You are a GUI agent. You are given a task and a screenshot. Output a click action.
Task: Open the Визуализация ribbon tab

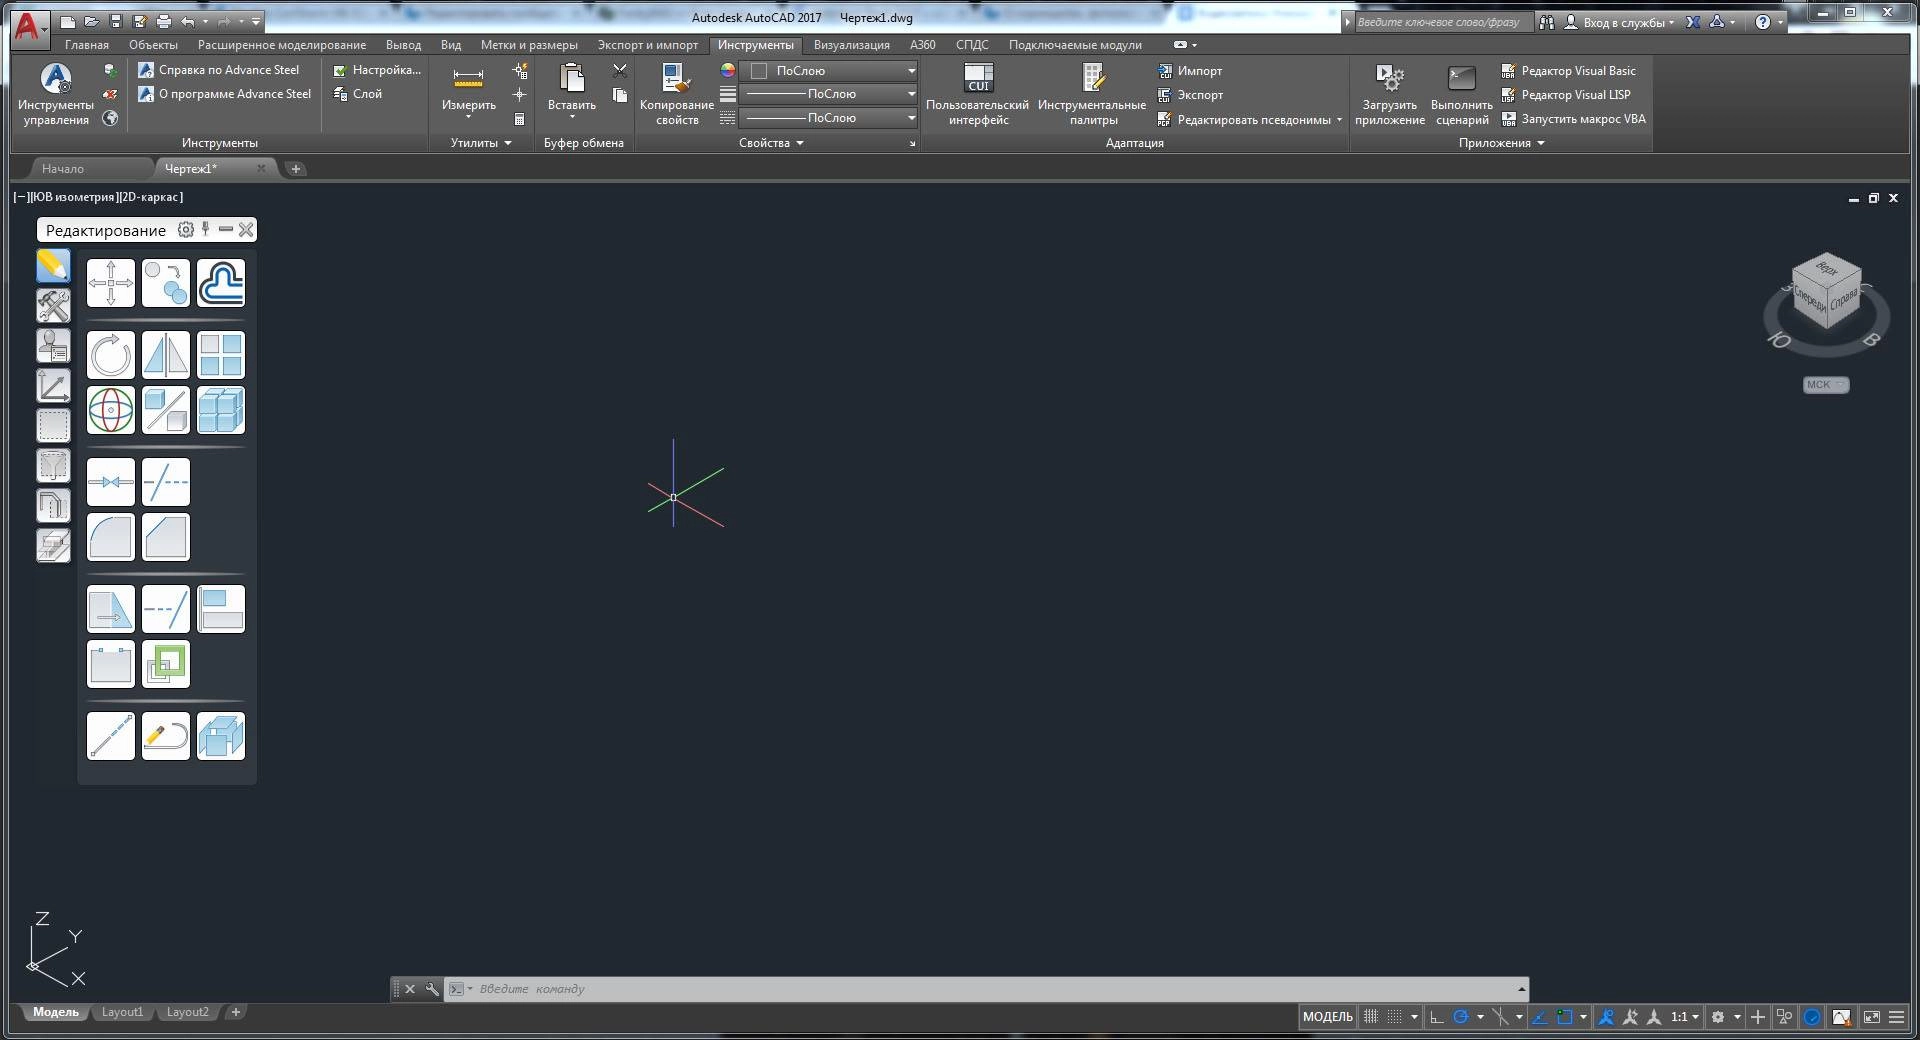(x=851, y=45)
